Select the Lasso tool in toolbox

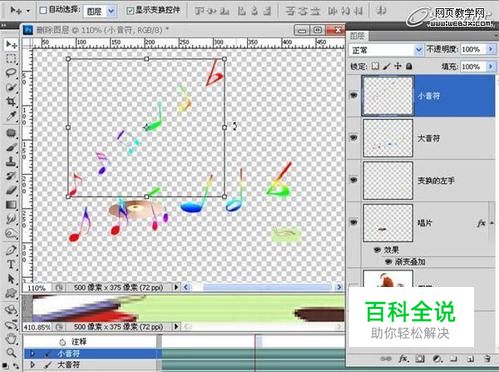click(11, 73)
